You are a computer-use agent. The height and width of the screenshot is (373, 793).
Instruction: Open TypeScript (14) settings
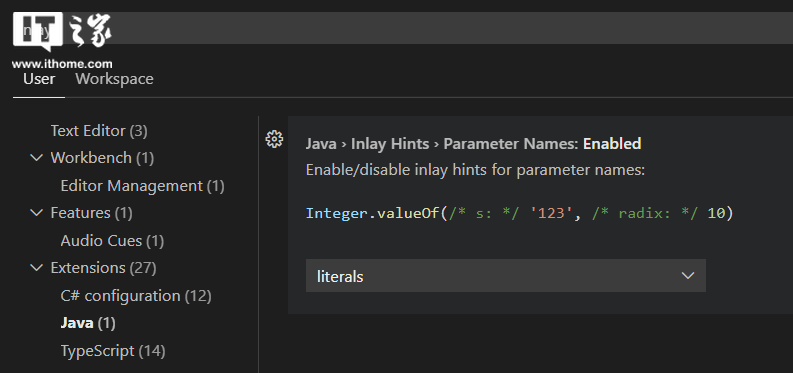tap(113, 350)
